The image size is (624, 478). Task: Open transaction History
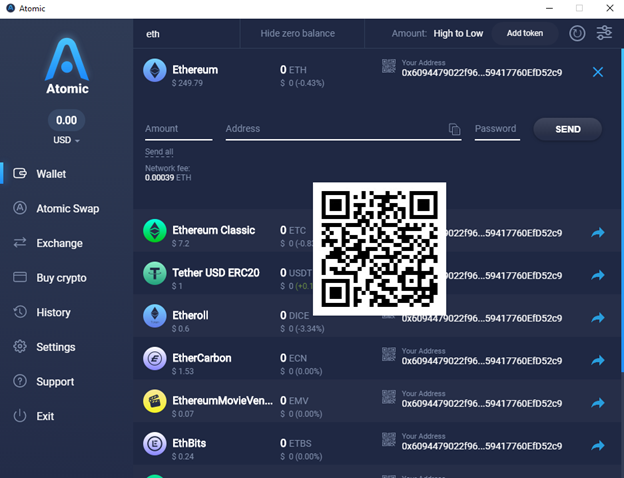53,312
